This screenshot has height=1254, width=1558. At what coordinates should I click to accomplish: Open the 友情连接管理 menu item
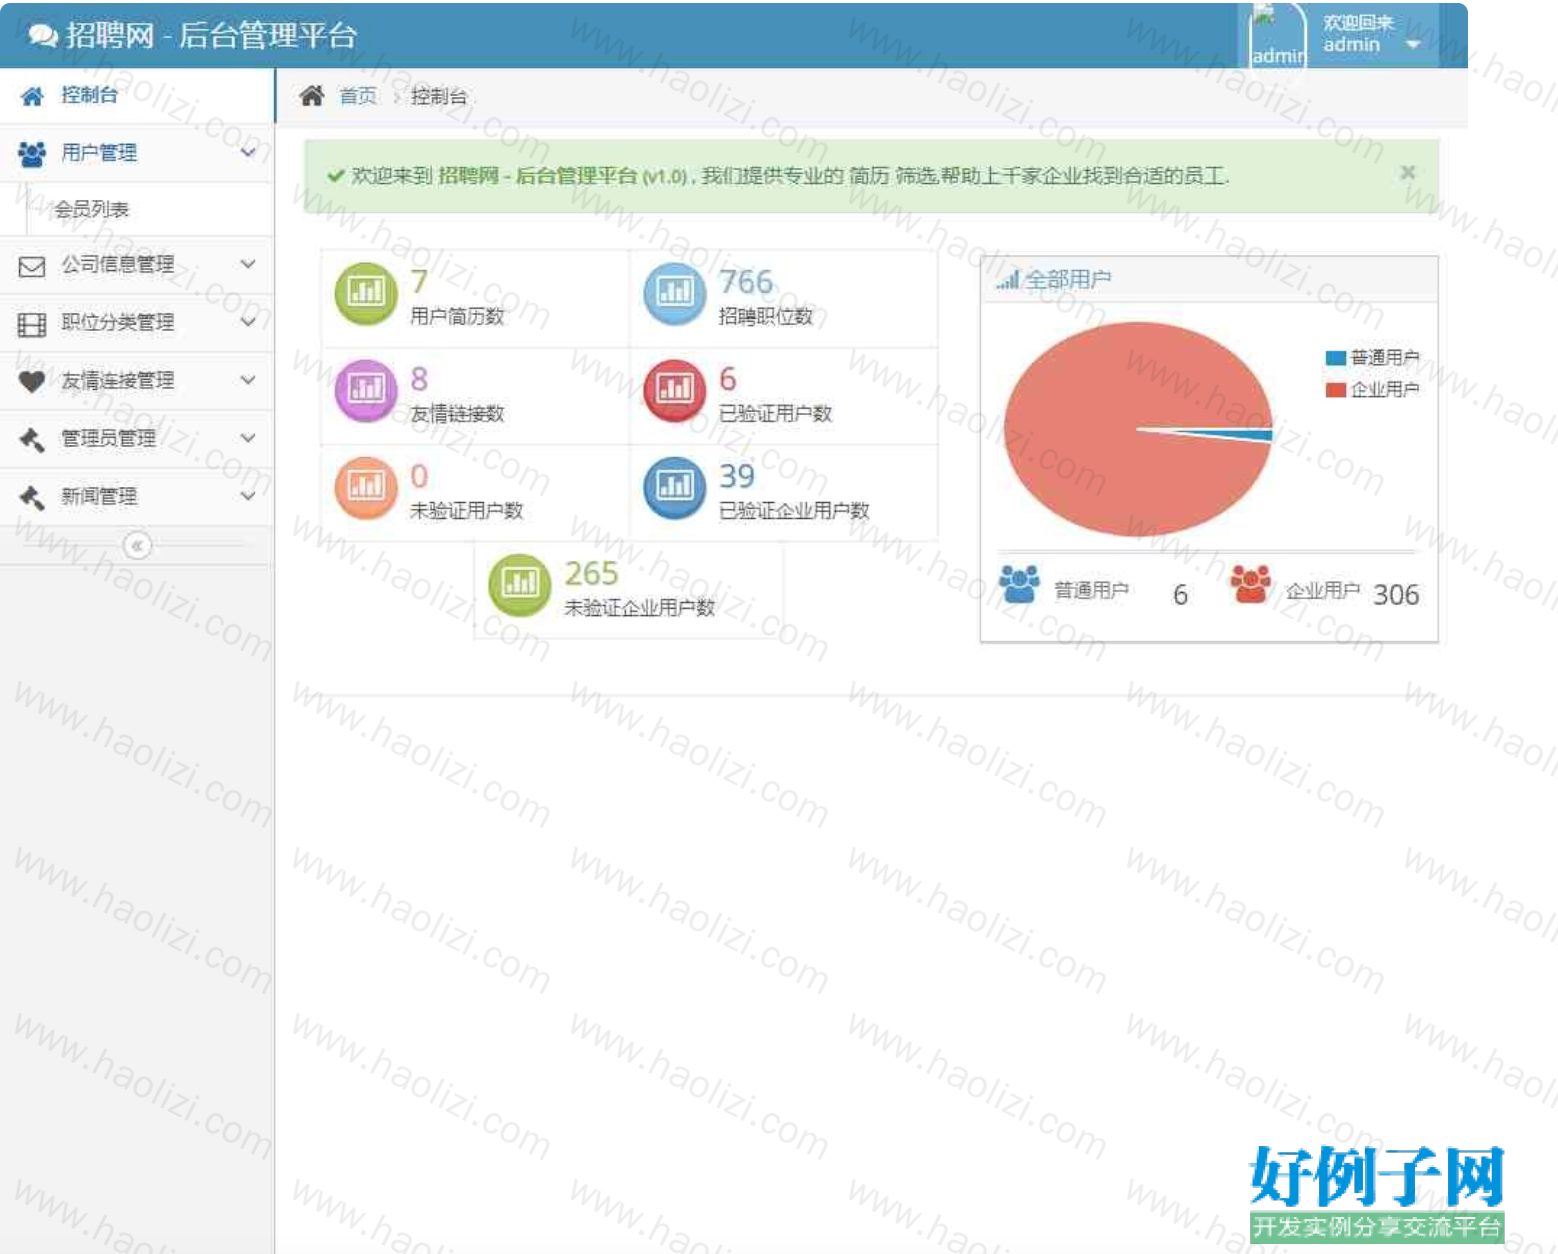[137, 381]
